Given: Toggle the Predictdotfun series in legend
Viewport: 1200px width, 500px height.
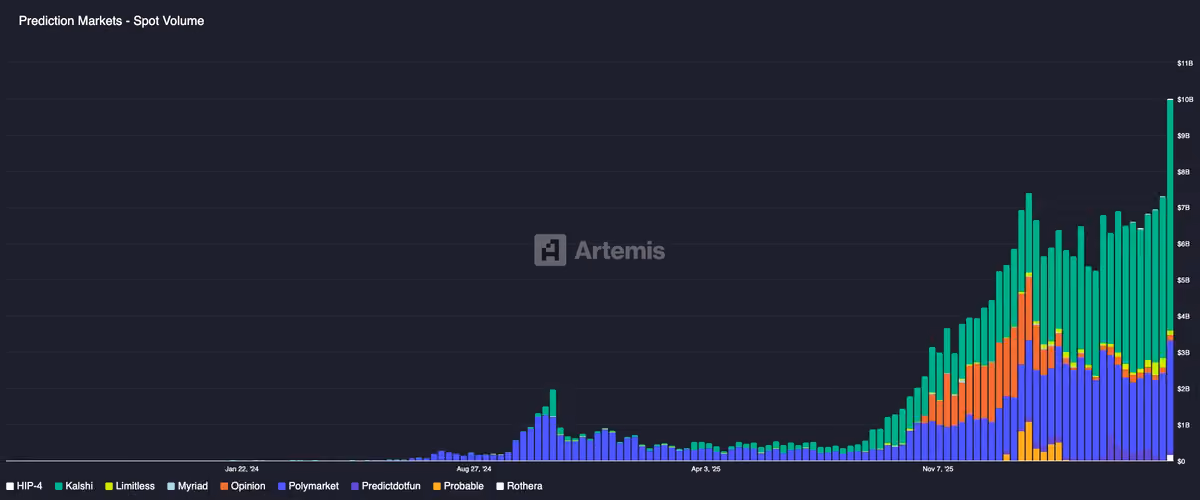Looking at the screenshot, I should point(385,486).
